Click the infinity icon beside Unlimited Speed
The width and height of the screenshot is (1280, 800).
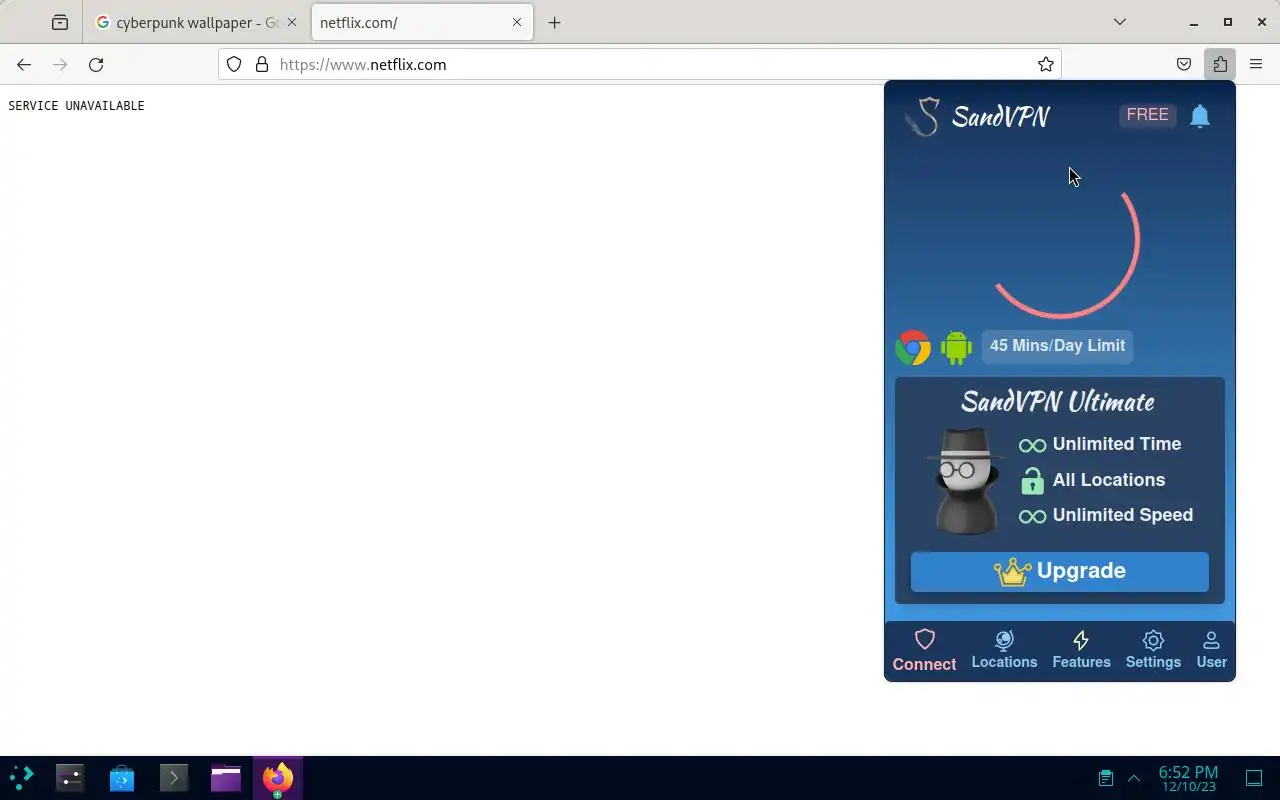(x=1032, y=516)
